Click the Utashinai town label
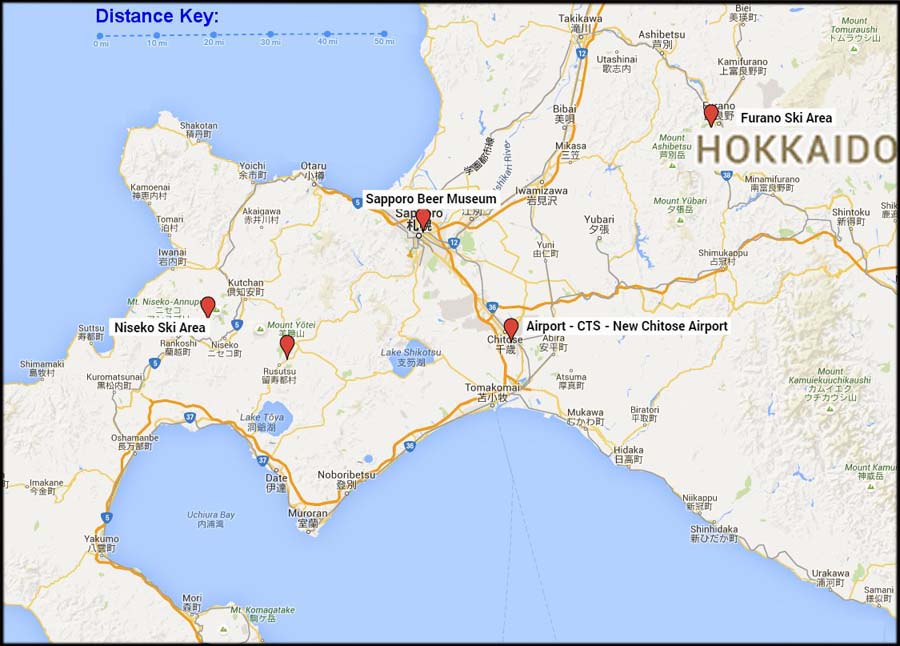The width and height of the screenshot is (900, 646). [617, 64]
